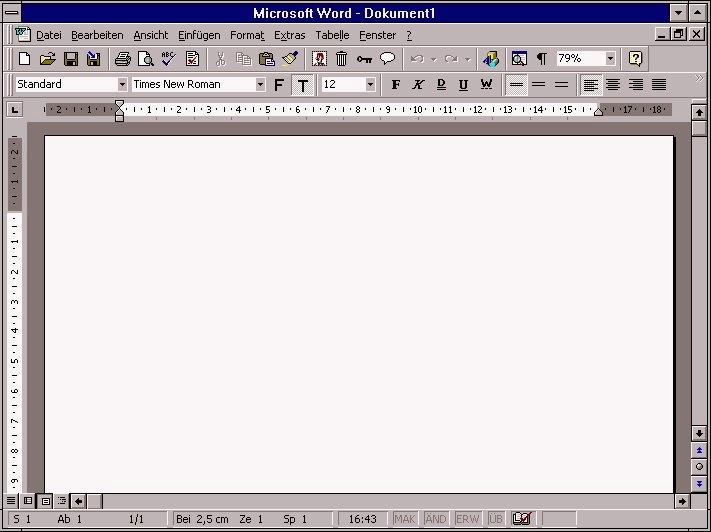Print the document using printer icon
The image size is (711, 532).
[122, 59]
